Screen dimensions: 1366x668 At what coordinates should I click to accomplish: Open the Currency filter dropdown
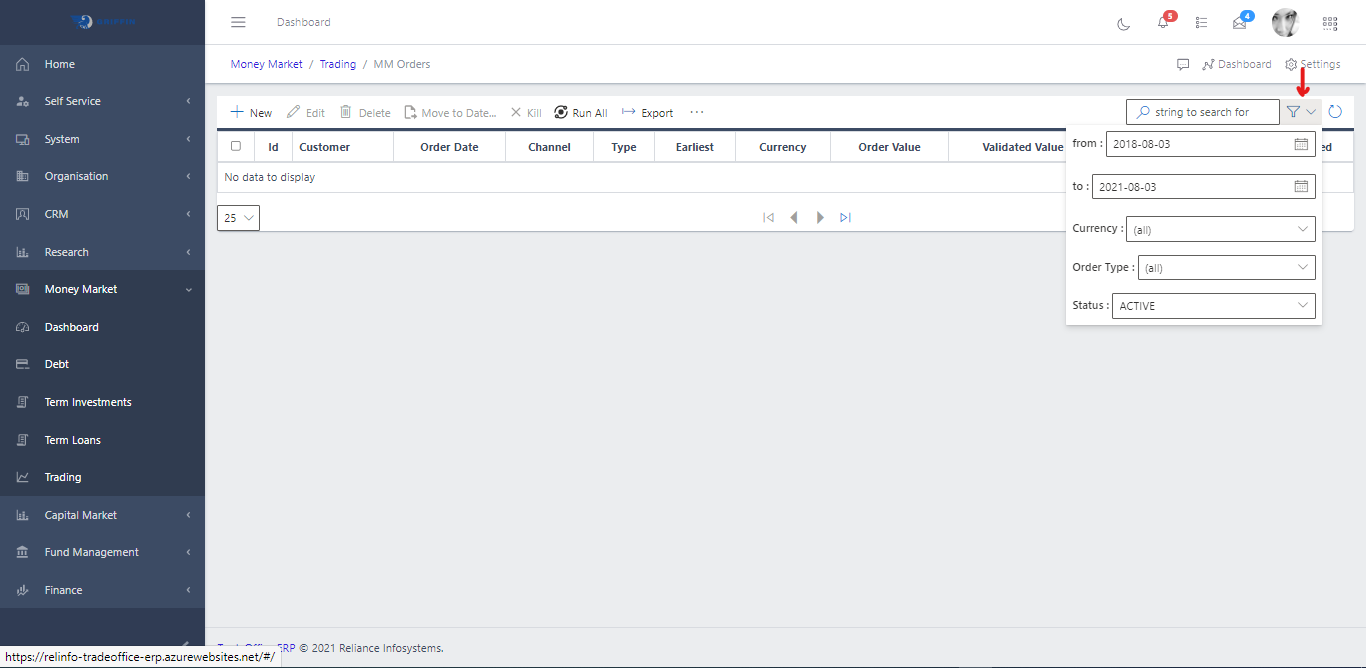coord(1220,230)
